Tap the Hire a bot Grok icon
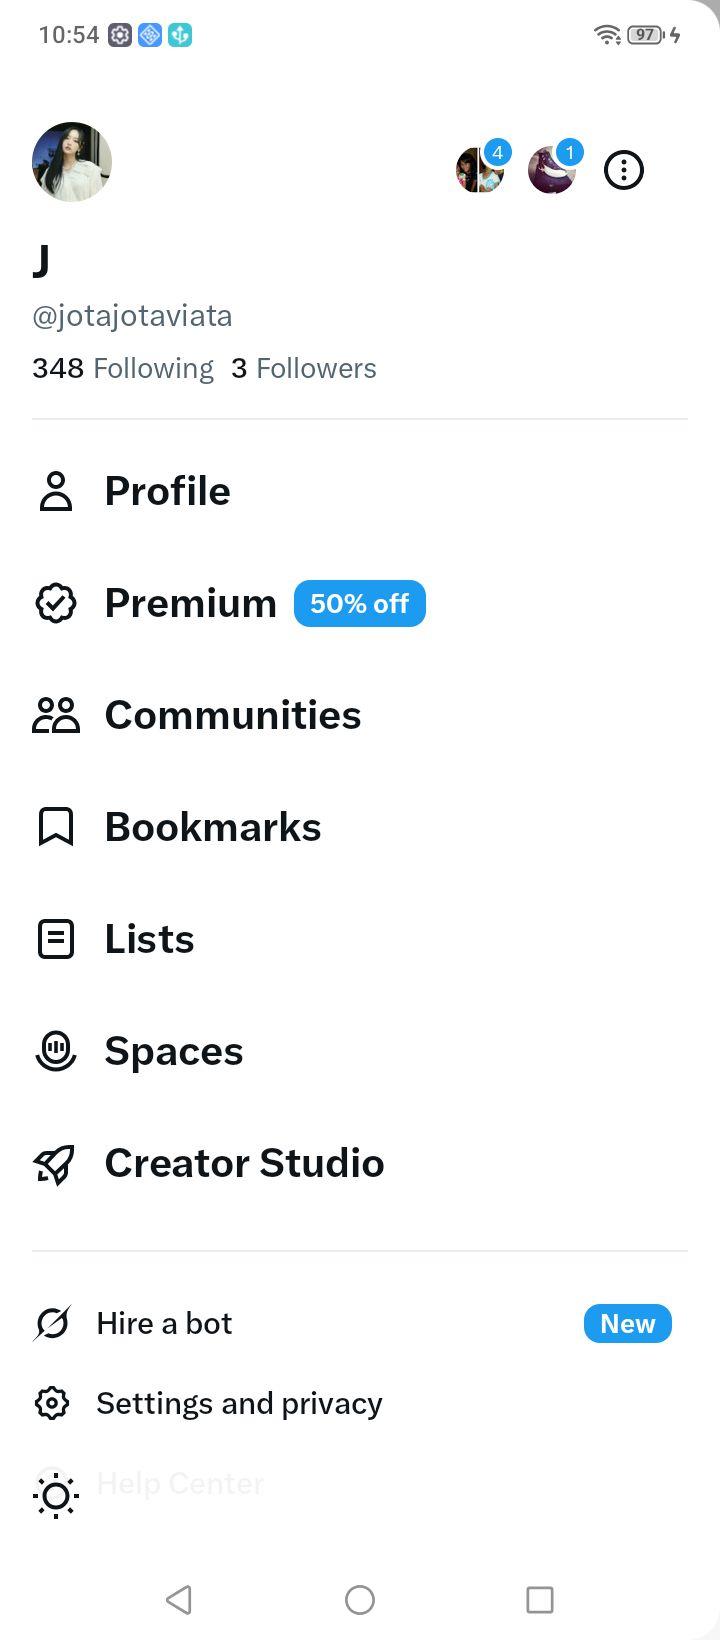Screen dimensions: 720x1640 click(52, 1323)
